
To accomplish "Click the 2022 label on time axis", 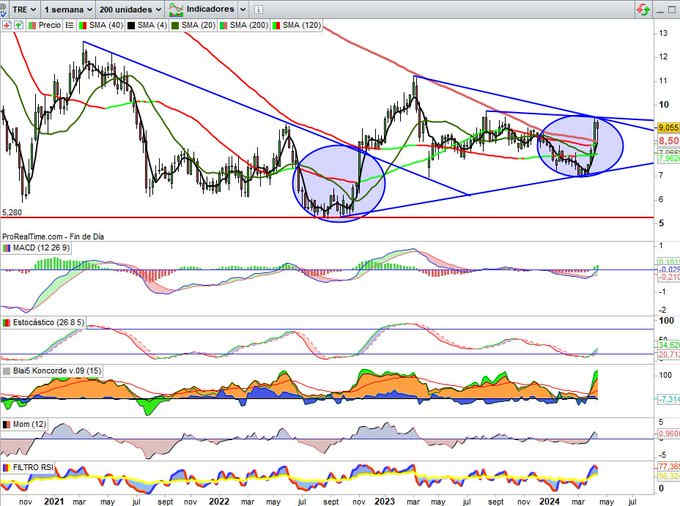I will click(219, 501).
